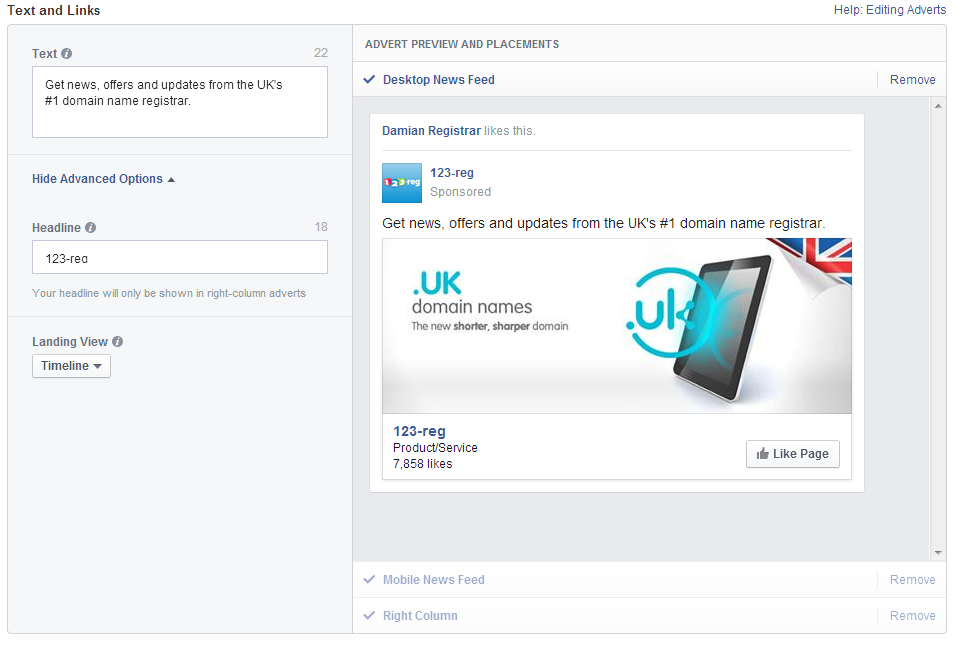The width and height of the screenshot is (955, 645).
Task: Click the Text character count 22
Action: (321, 53)
